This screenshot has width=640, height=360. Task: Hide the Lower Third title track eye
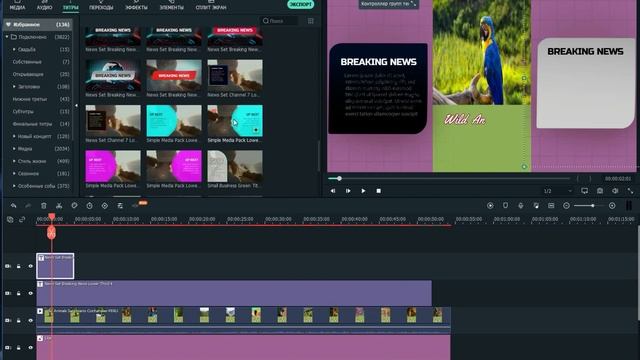point(30,293)
